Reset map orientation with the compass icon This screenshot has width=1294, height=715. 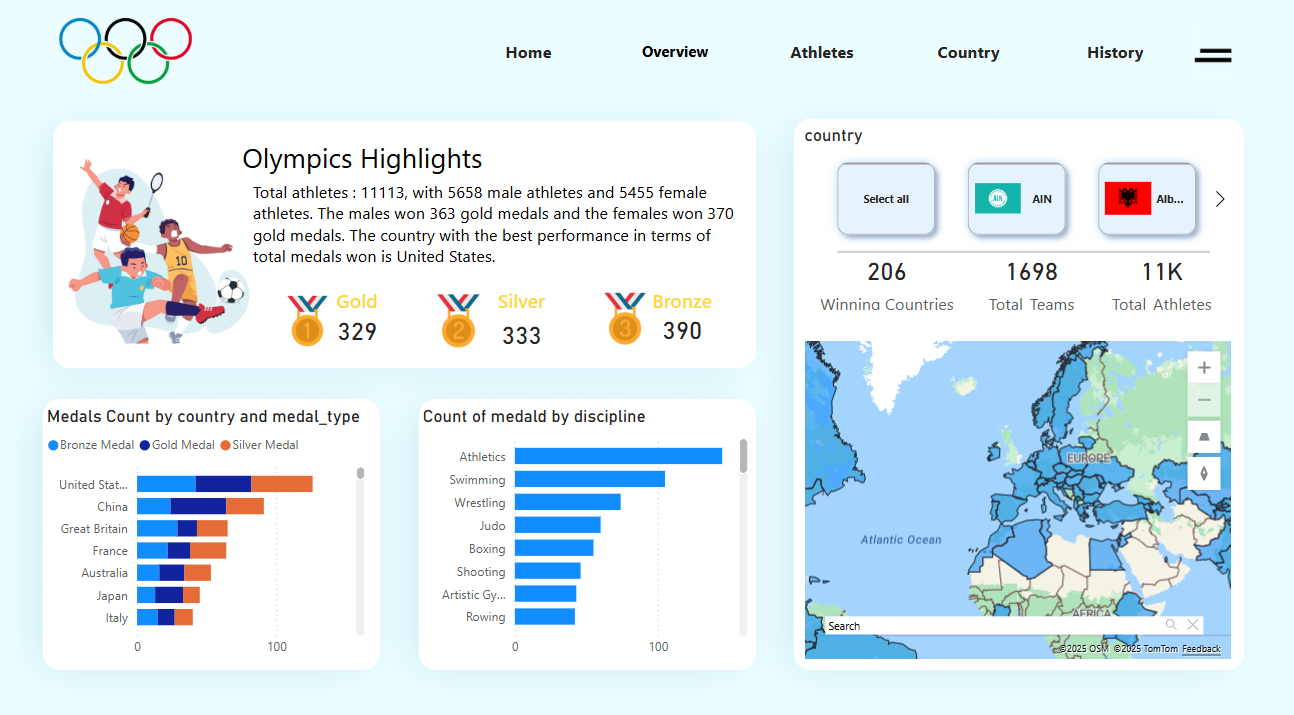tap(1204, 472)
